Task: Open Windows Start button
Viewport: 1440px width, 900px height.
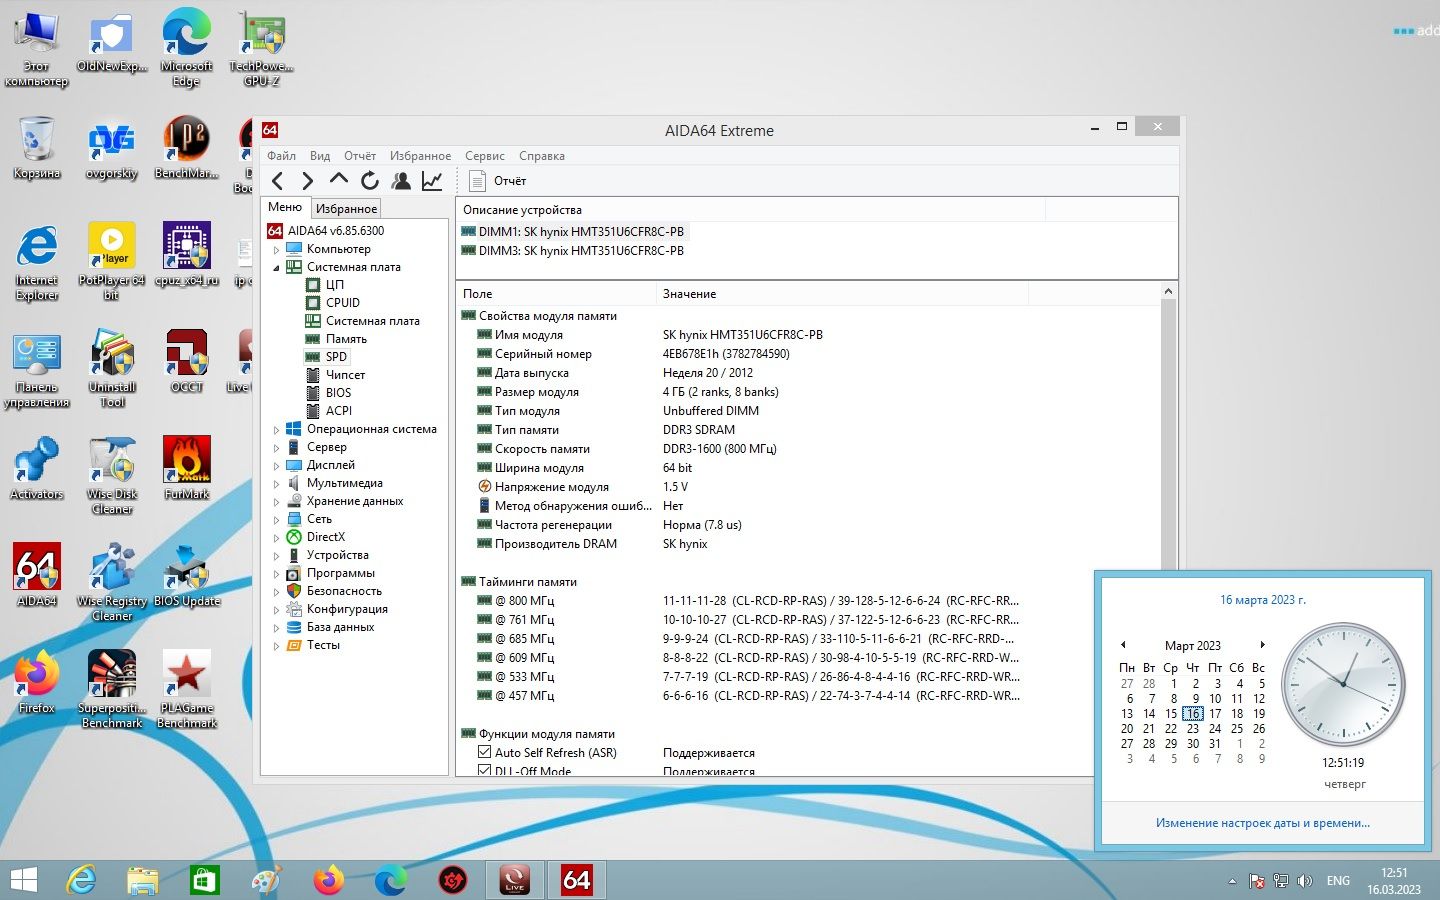Action: [x=23, y=880]
